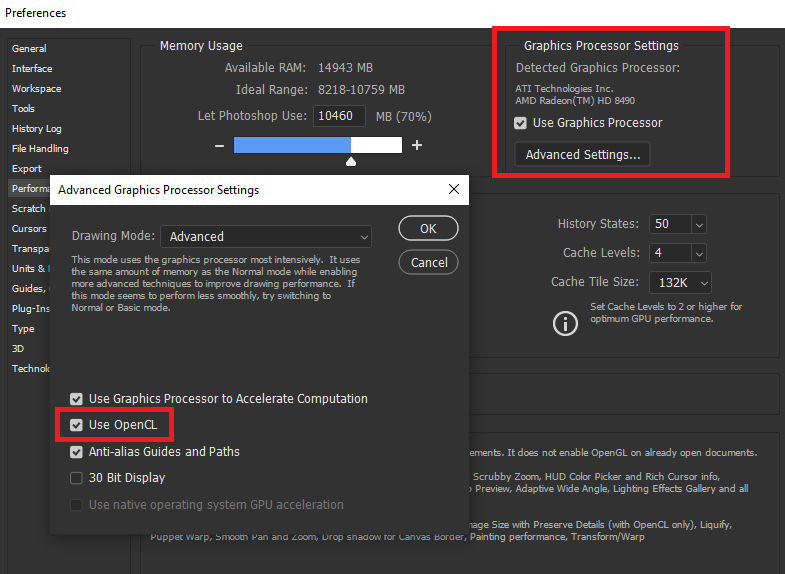The width and height of the screenshot is (785, 574).
Task: Click OK in the Advanced Settings dialog
Action: point(428,228)
